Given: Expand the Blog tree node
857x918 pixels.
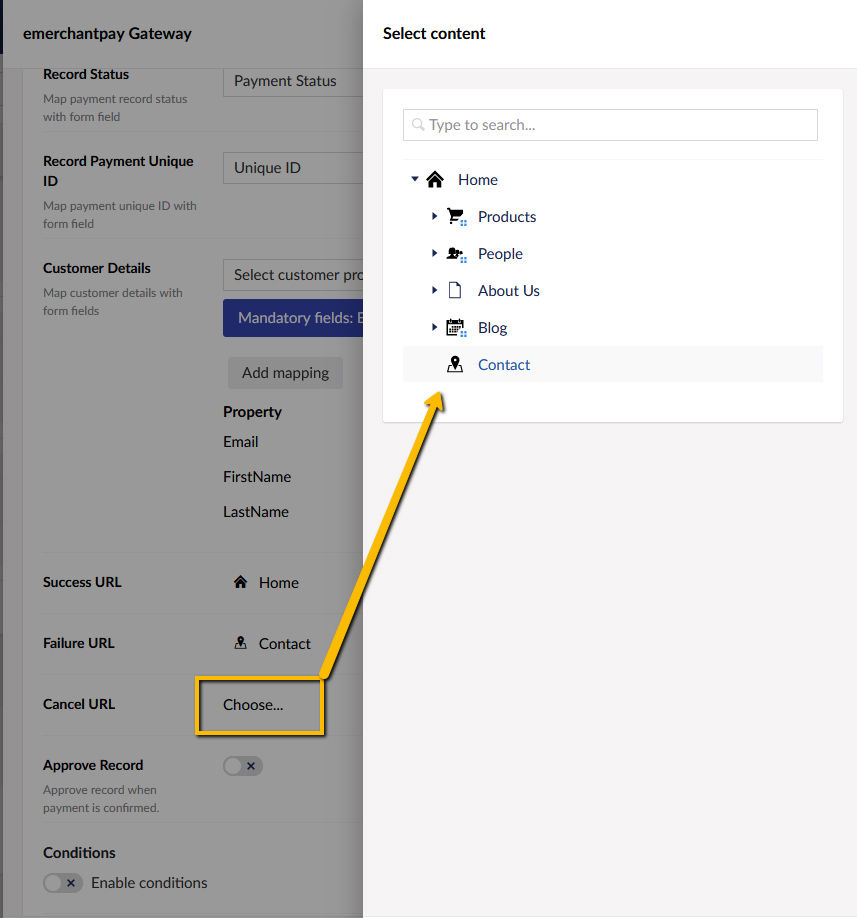Looking at the screenshot, I should point(434,327).
